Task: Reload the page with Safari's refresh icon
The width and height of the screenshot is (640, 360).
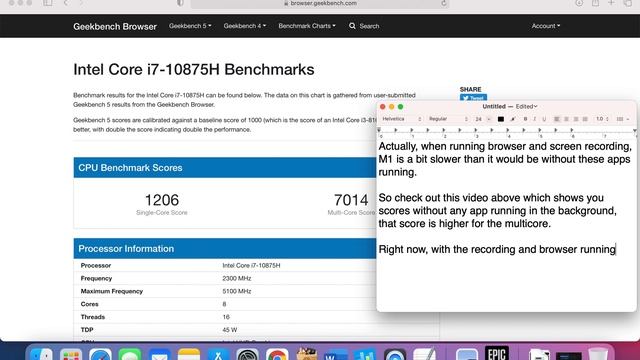Action: (444, 3)
